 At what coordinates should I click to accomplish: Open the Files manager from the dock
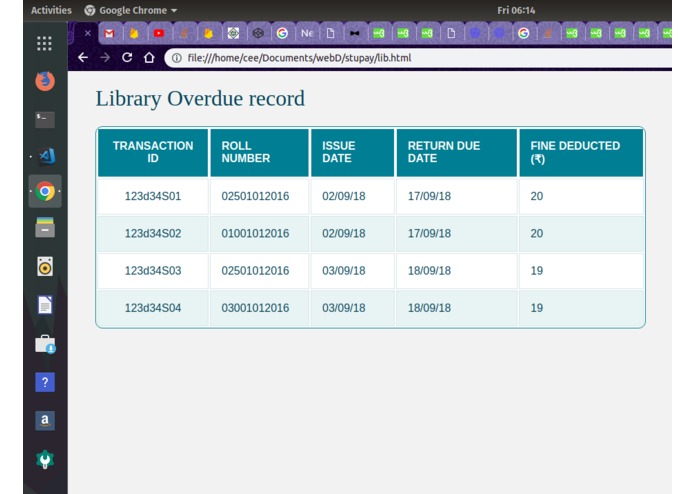tap(45, 228)
